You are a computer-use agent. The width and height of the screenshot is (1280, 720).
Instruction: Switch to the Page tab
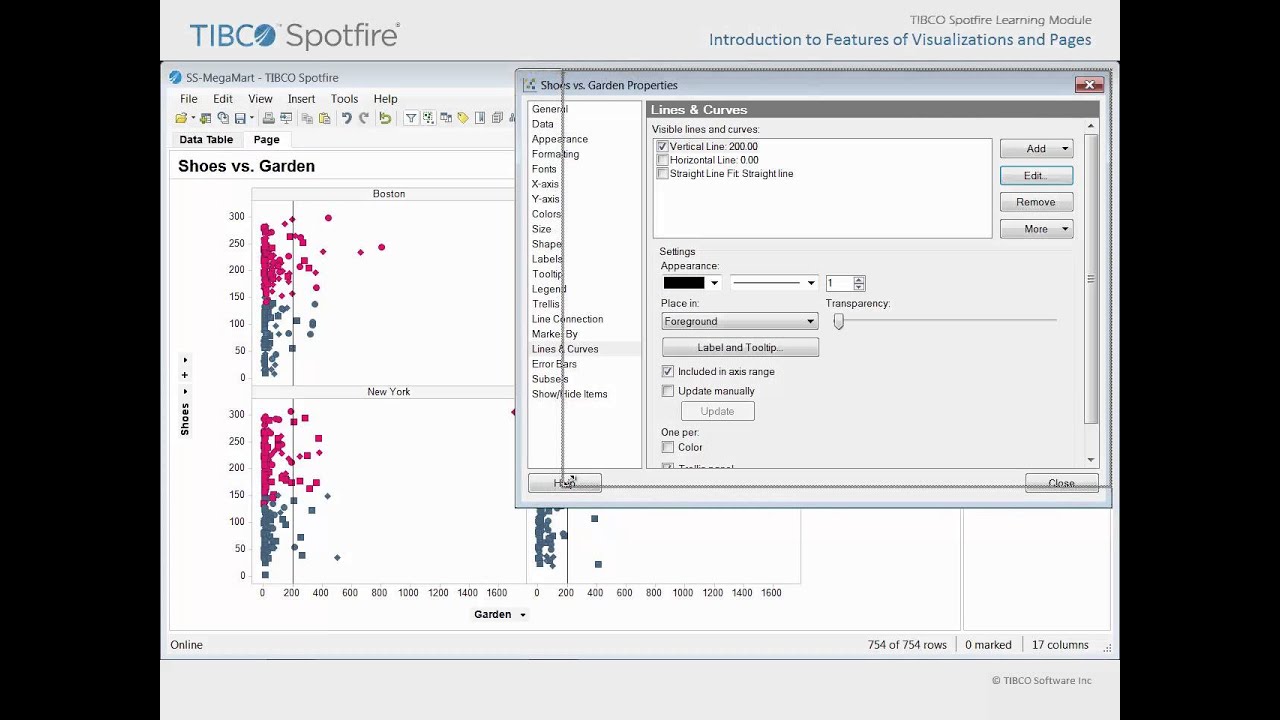[266, 140]
